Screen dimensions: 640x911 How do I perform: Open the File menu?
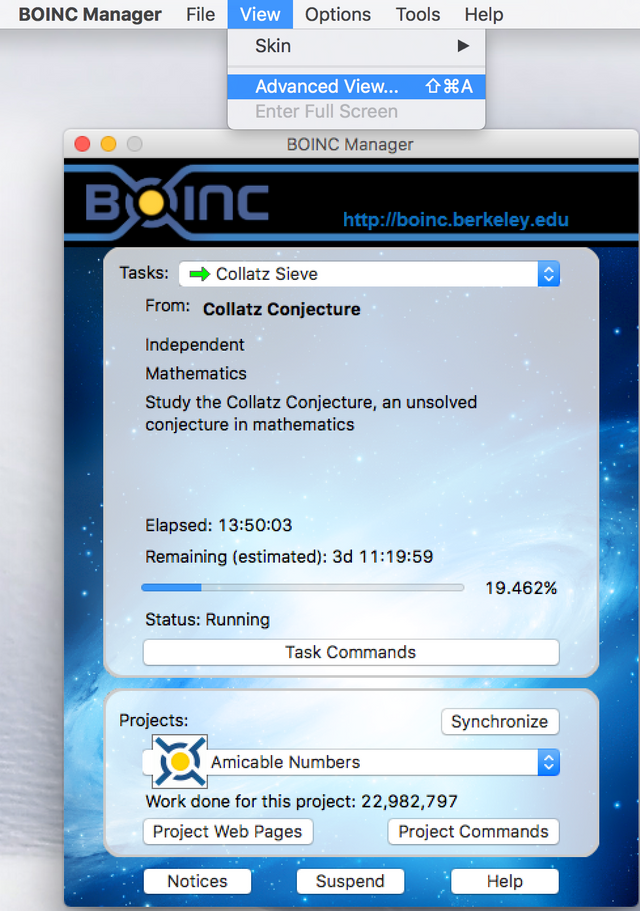(x=200, y=14)
